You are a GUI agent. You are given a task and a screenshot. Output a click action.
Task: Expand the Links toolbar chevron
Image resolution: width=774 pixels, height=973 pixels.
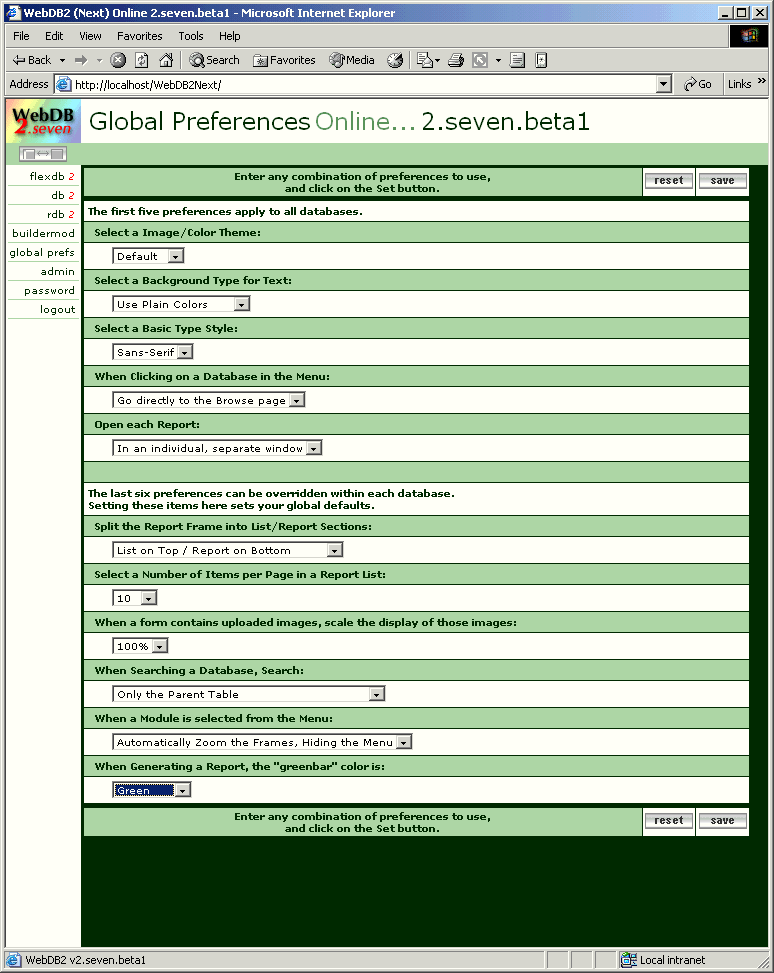click(x=762, y=81)
